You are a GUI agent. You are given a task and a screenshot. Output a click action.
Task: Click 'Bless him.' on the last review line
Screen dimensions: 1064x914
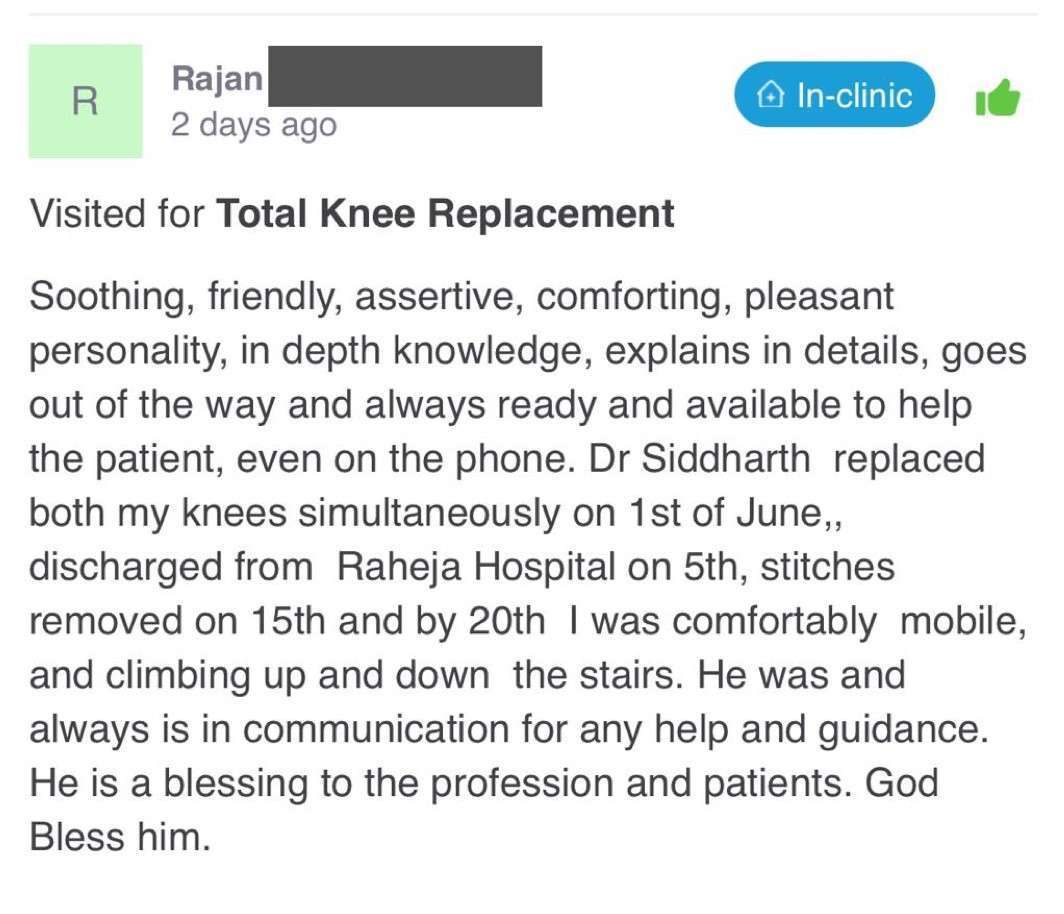click(120, 836)
